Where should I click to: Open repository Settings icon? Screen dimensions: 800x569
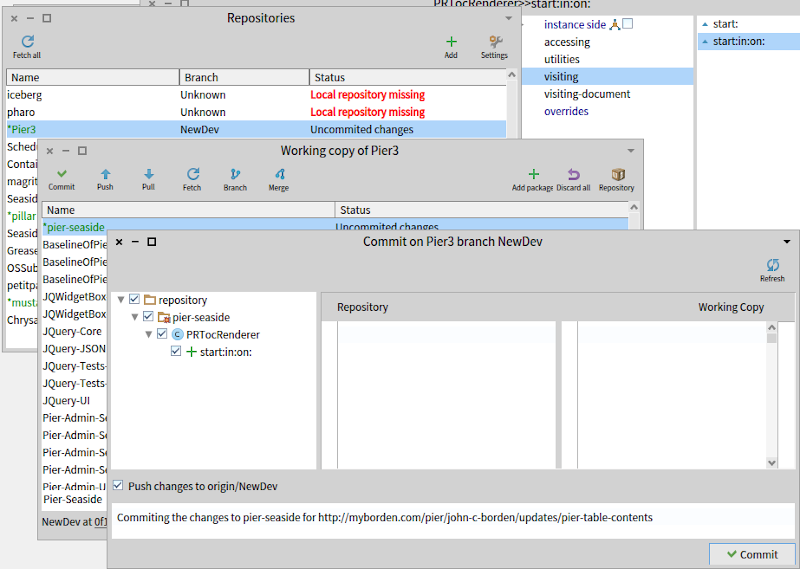(494, 42)
